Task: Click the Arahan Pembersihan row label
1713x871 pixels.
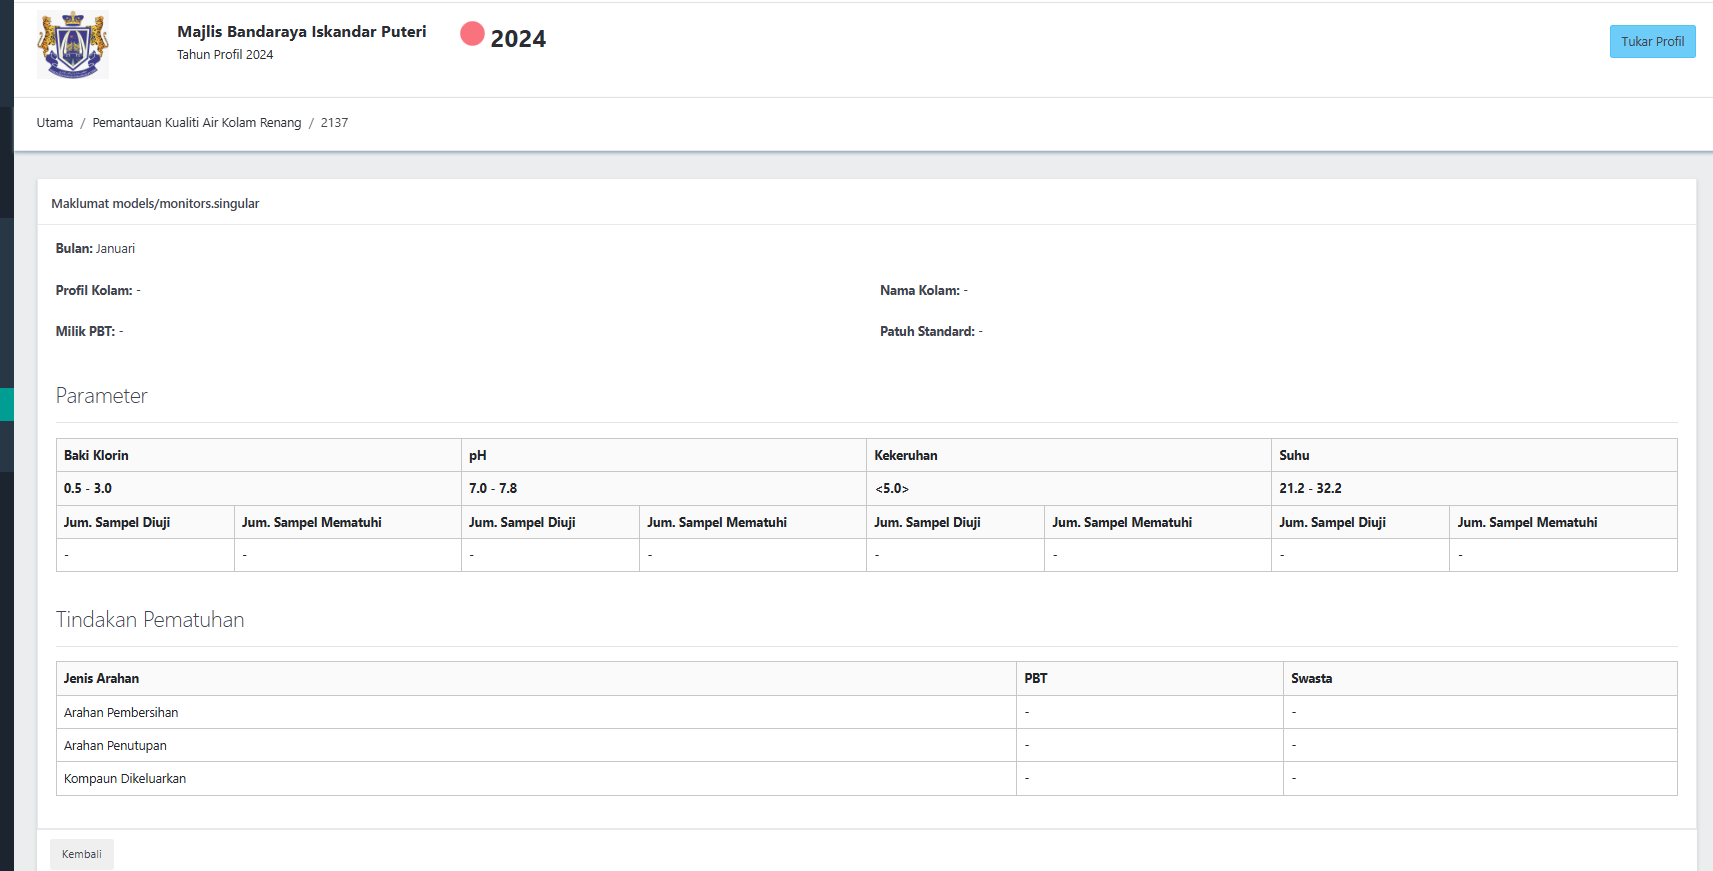Action: pyautogui.click(x=121, y=712)
